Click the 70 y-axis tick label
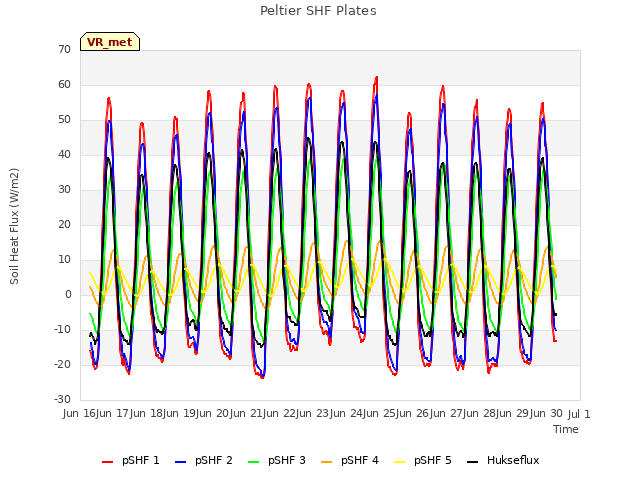The width and height of the screenshot is (640, 480). click(x=64, y=49)
